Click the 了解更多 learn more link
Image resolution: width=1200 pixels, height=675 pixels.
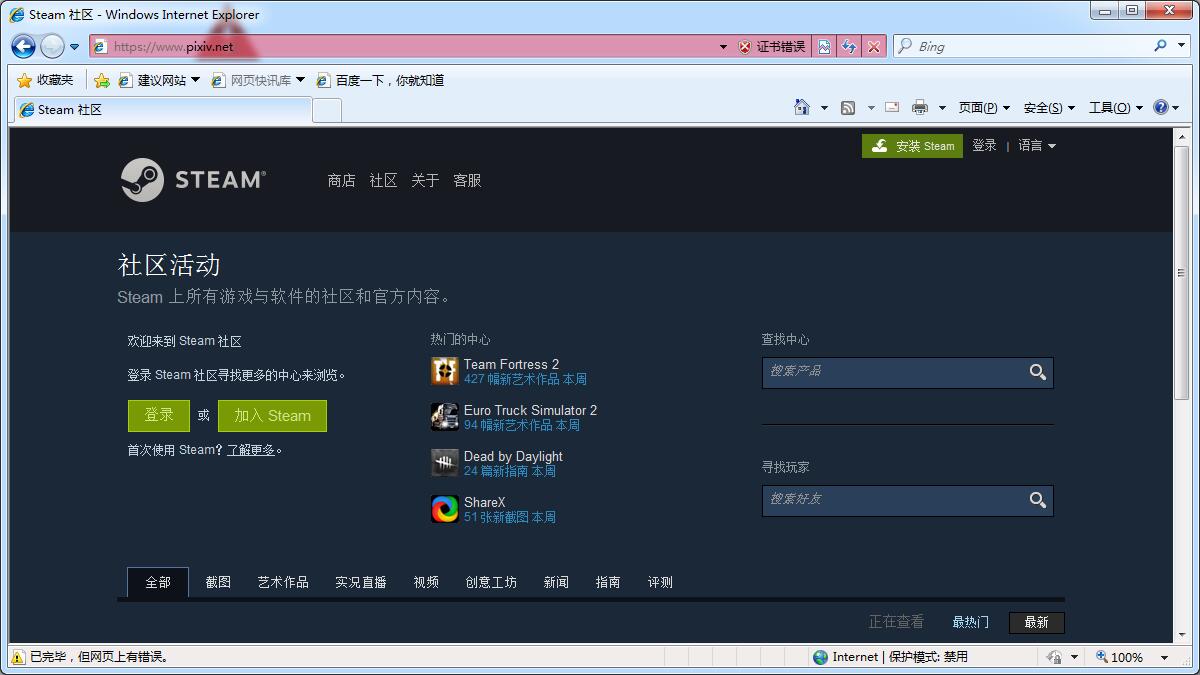[250, 450]
